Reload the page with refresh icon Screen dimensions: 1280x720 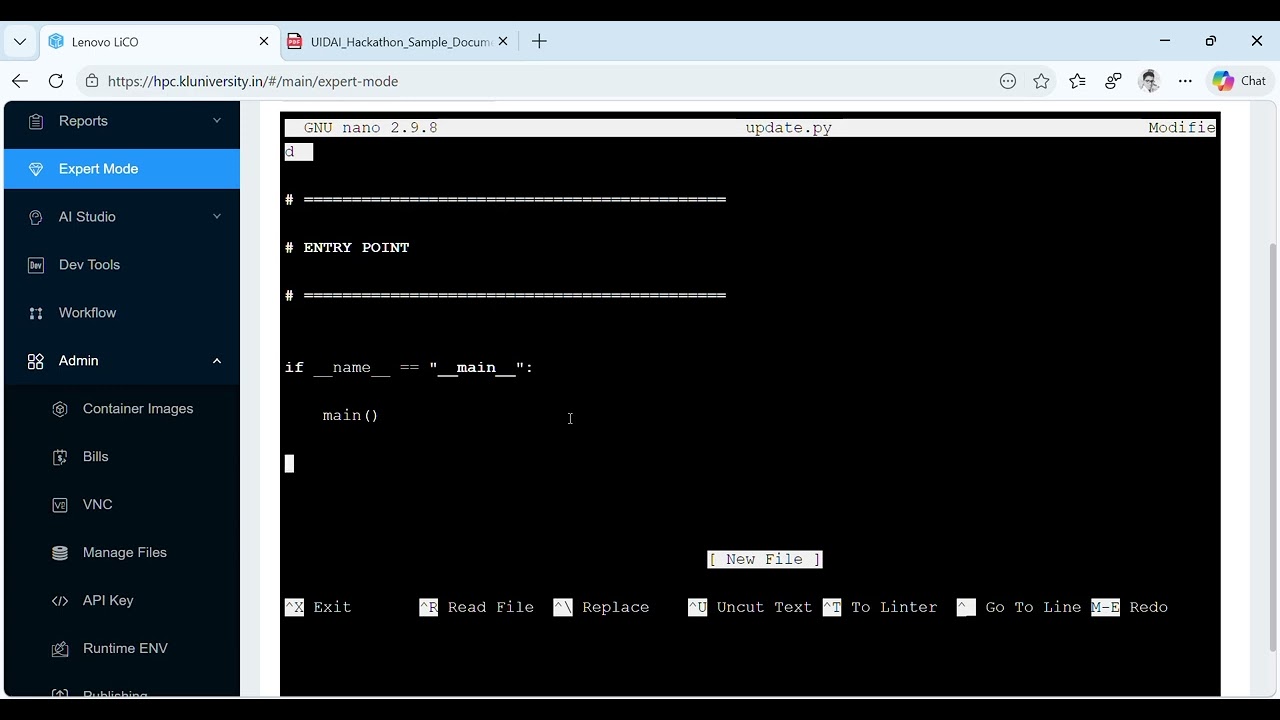click(56, 81)
